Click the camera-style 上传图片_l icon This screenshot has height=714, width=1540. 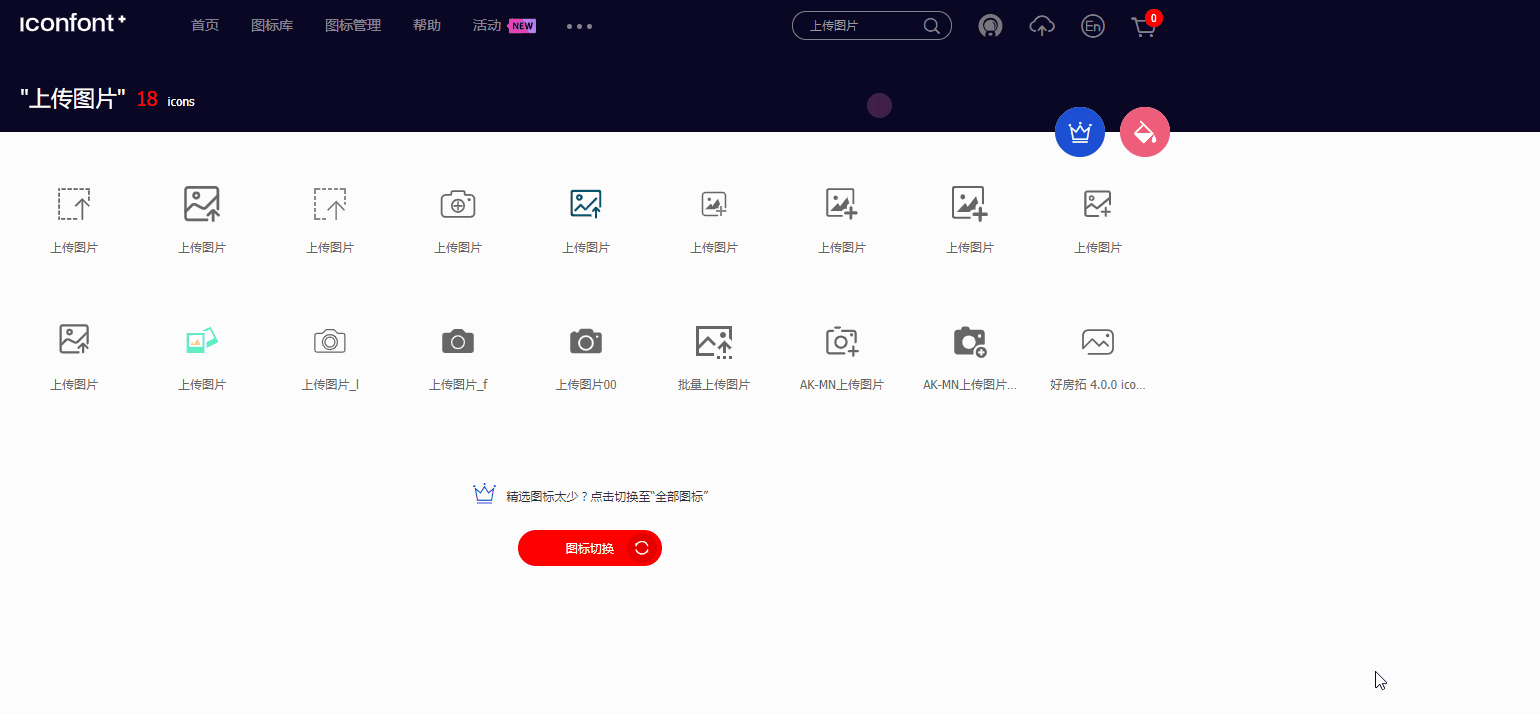click(x=330, y=340)
